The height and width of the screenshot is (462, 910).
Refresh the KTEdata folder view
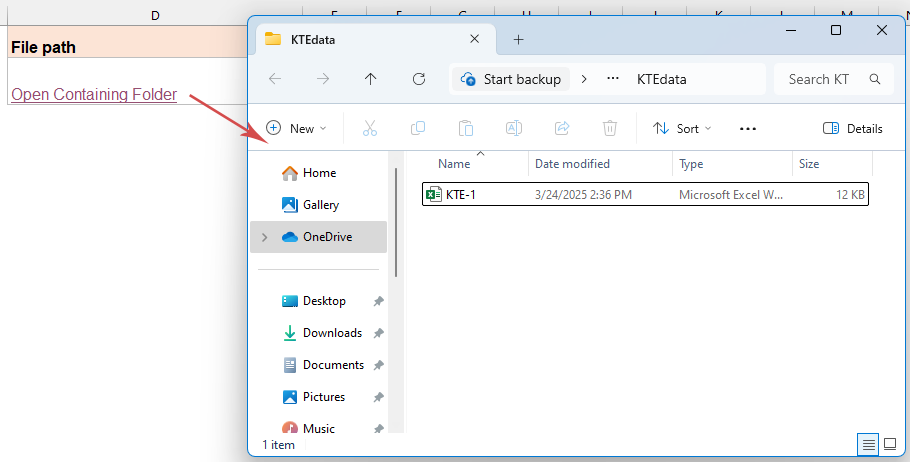click(x=419, y=79)
